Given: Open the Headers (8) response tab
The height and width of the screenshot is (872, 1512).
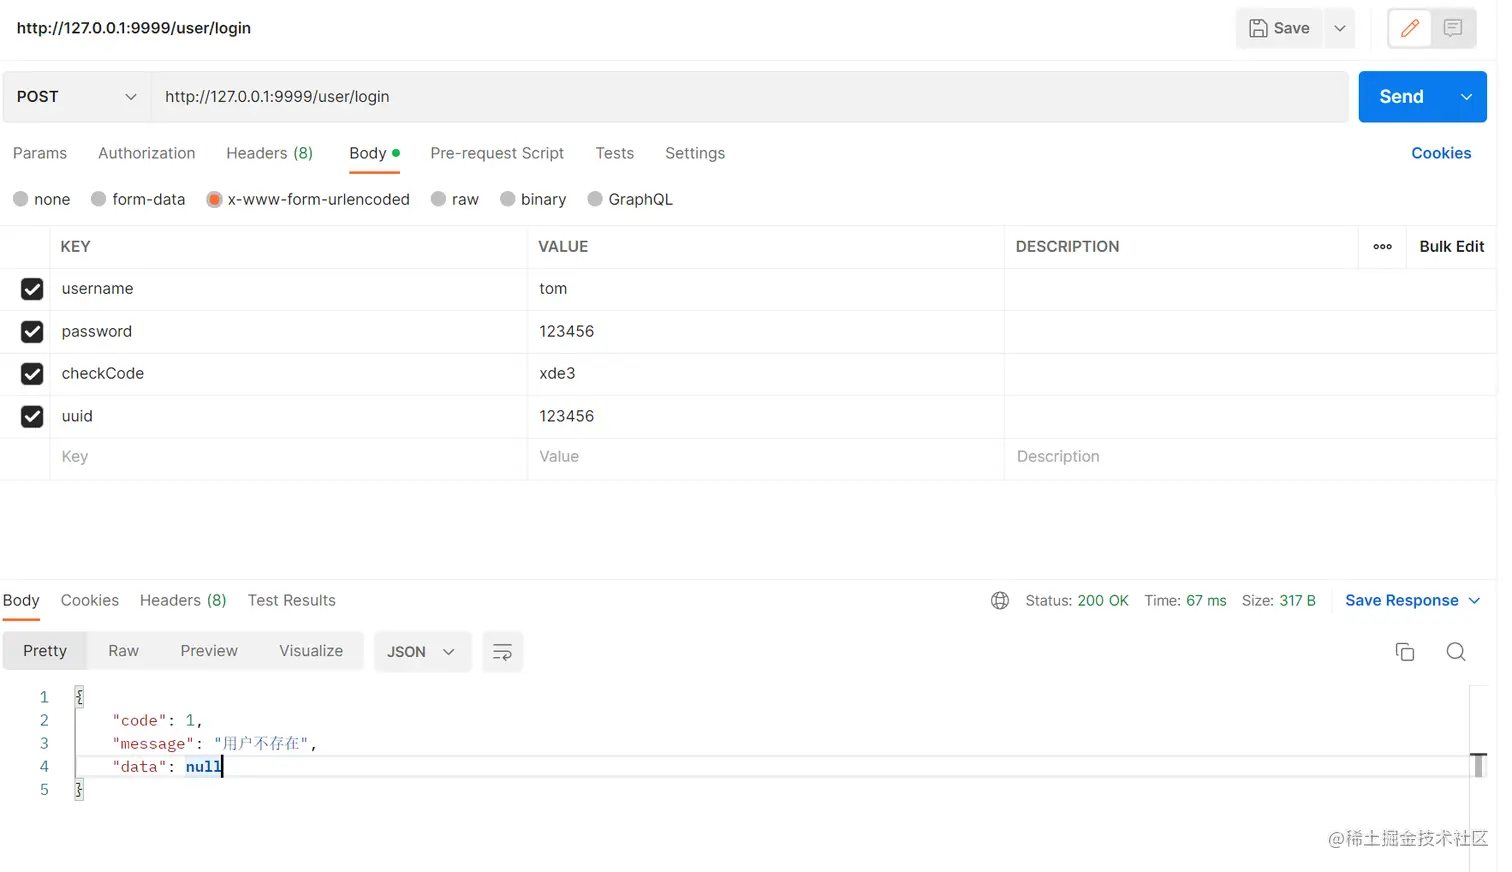Looking at the screenshot, I should pos(182,600).
